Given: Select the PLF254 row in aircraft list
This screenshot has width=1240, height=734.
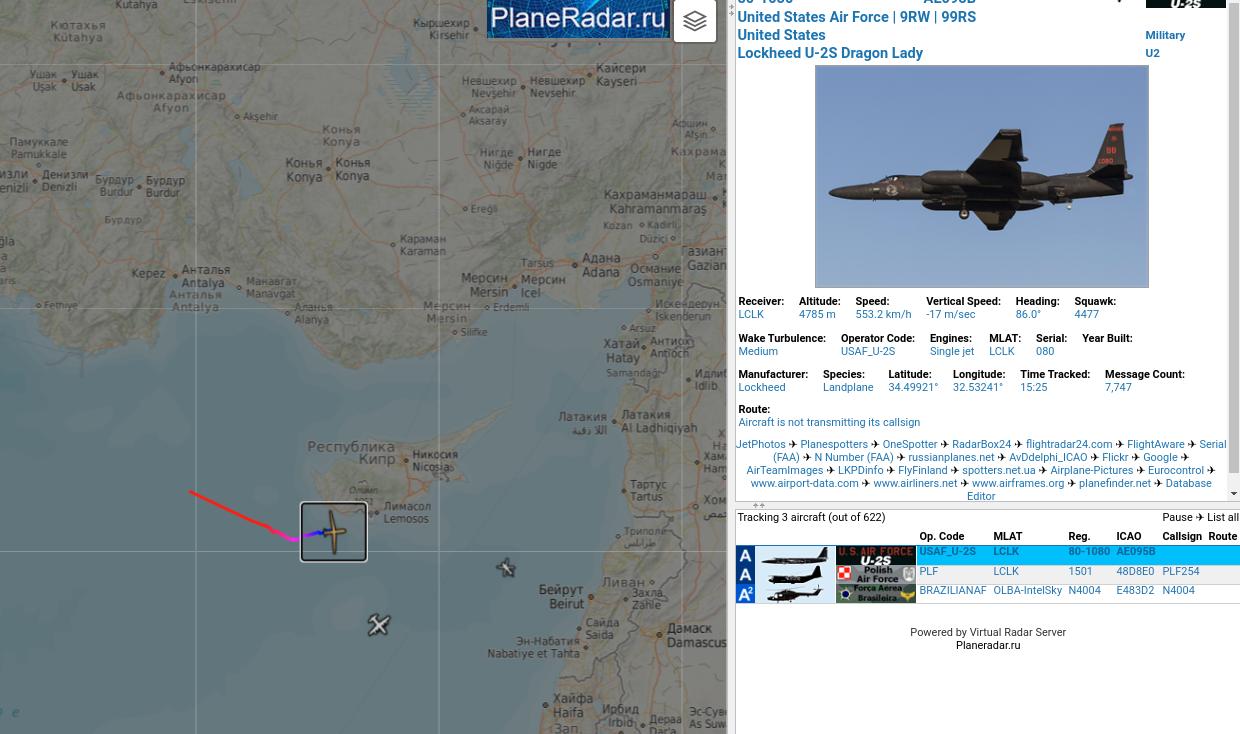Looking at the screenshot, I should pos(1180,572).
